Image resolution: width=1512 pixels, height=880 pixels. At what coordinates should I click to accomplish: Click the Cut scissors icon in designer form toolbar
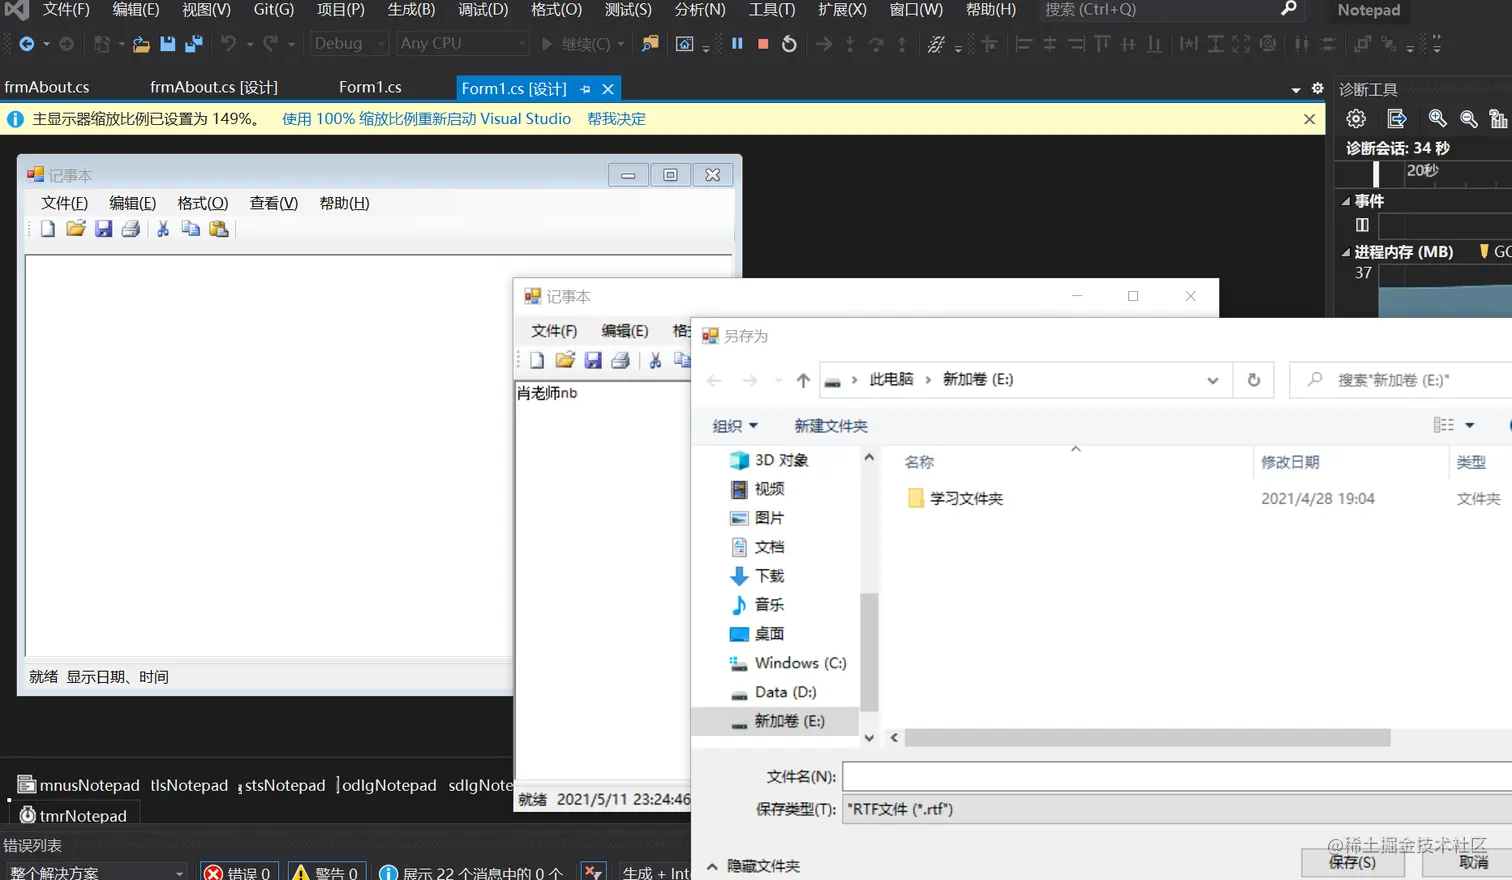point(163,229)
